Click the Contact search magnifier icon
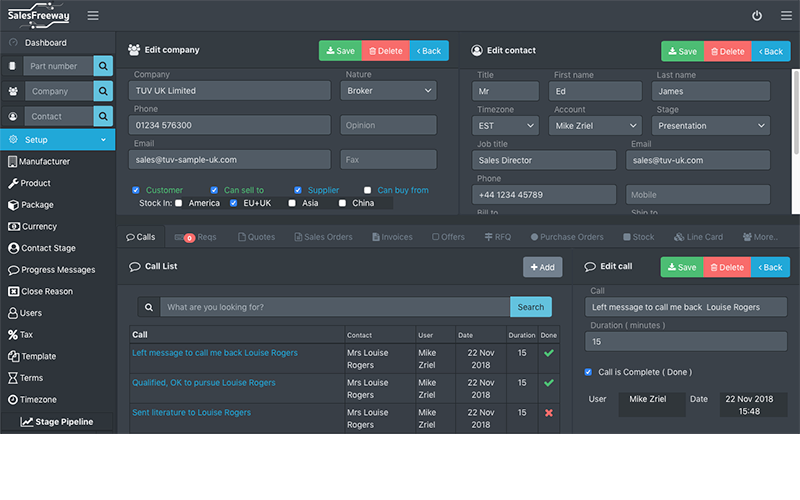This screenshot has width=800, height=500. pyautogui.click(x=103, y=116)
